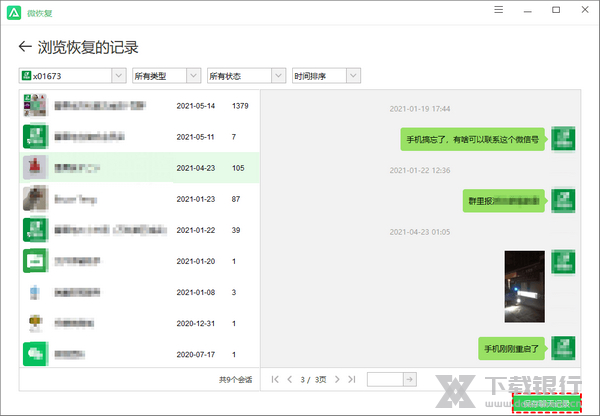Click avatar of the 2021-01-23 conversation
The width and height of the screenshot is (600, 416).
click(x=35, y=199)
